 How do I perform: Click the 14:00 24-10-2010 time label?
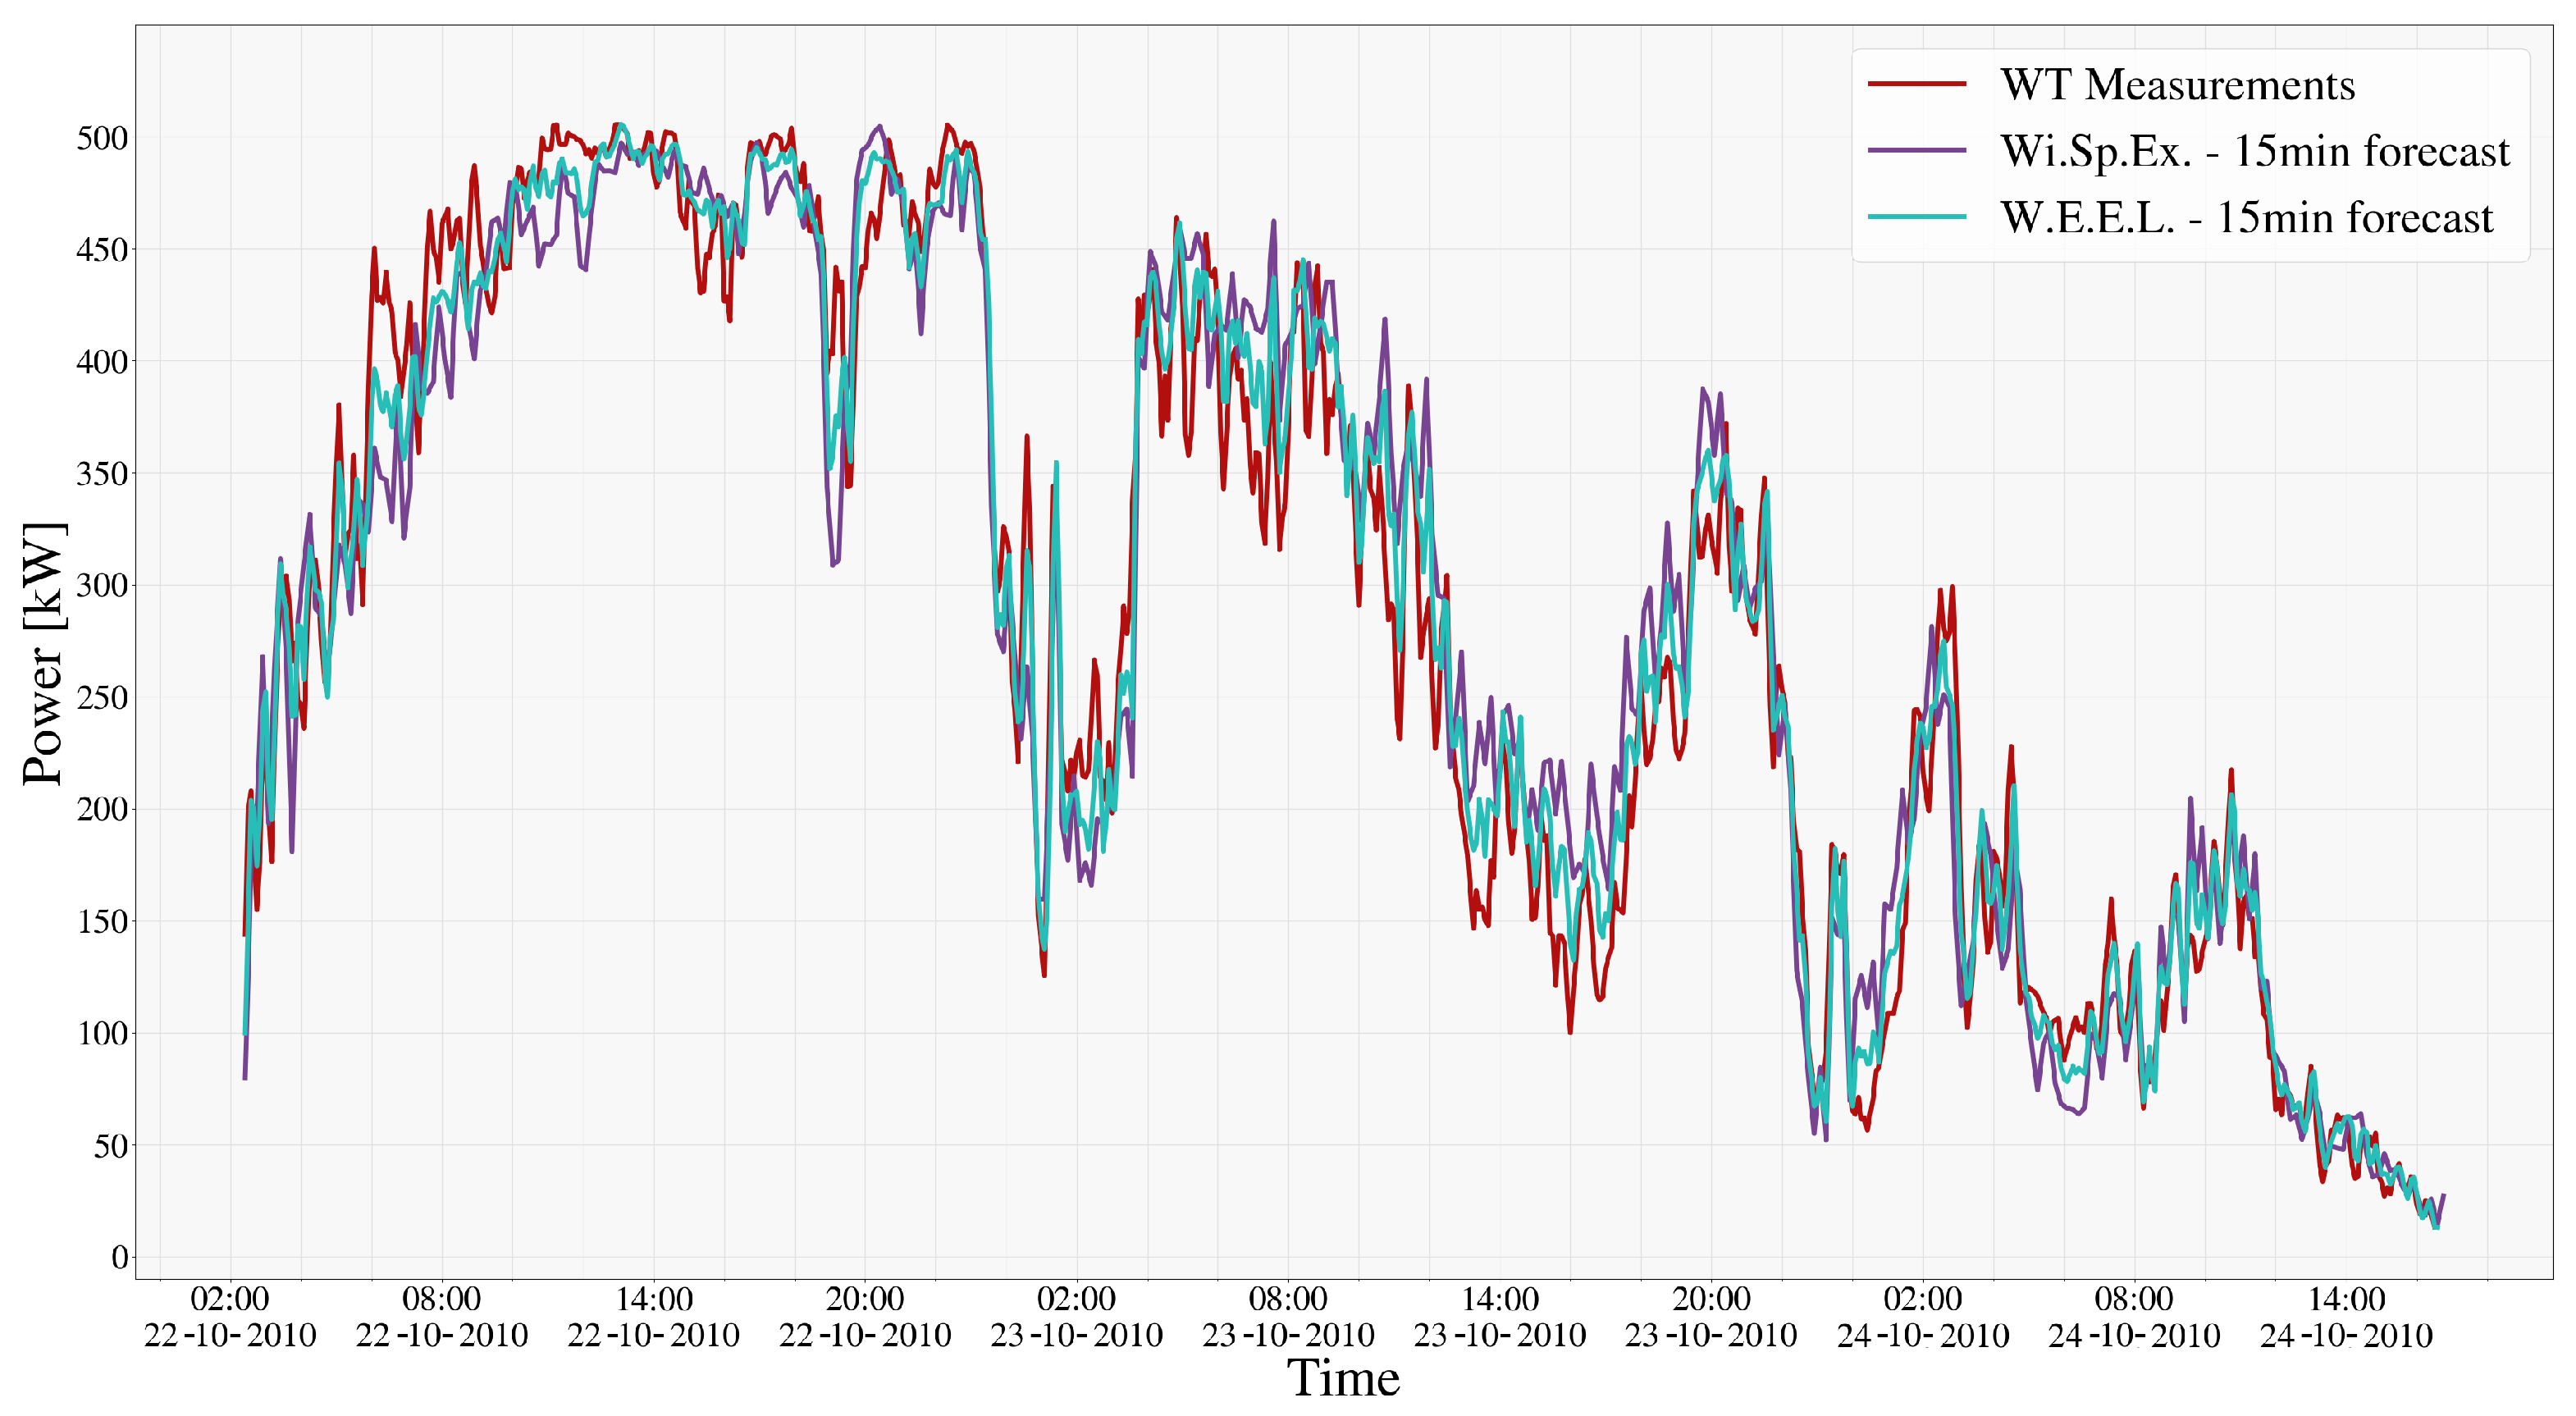coord(2346,1317)
